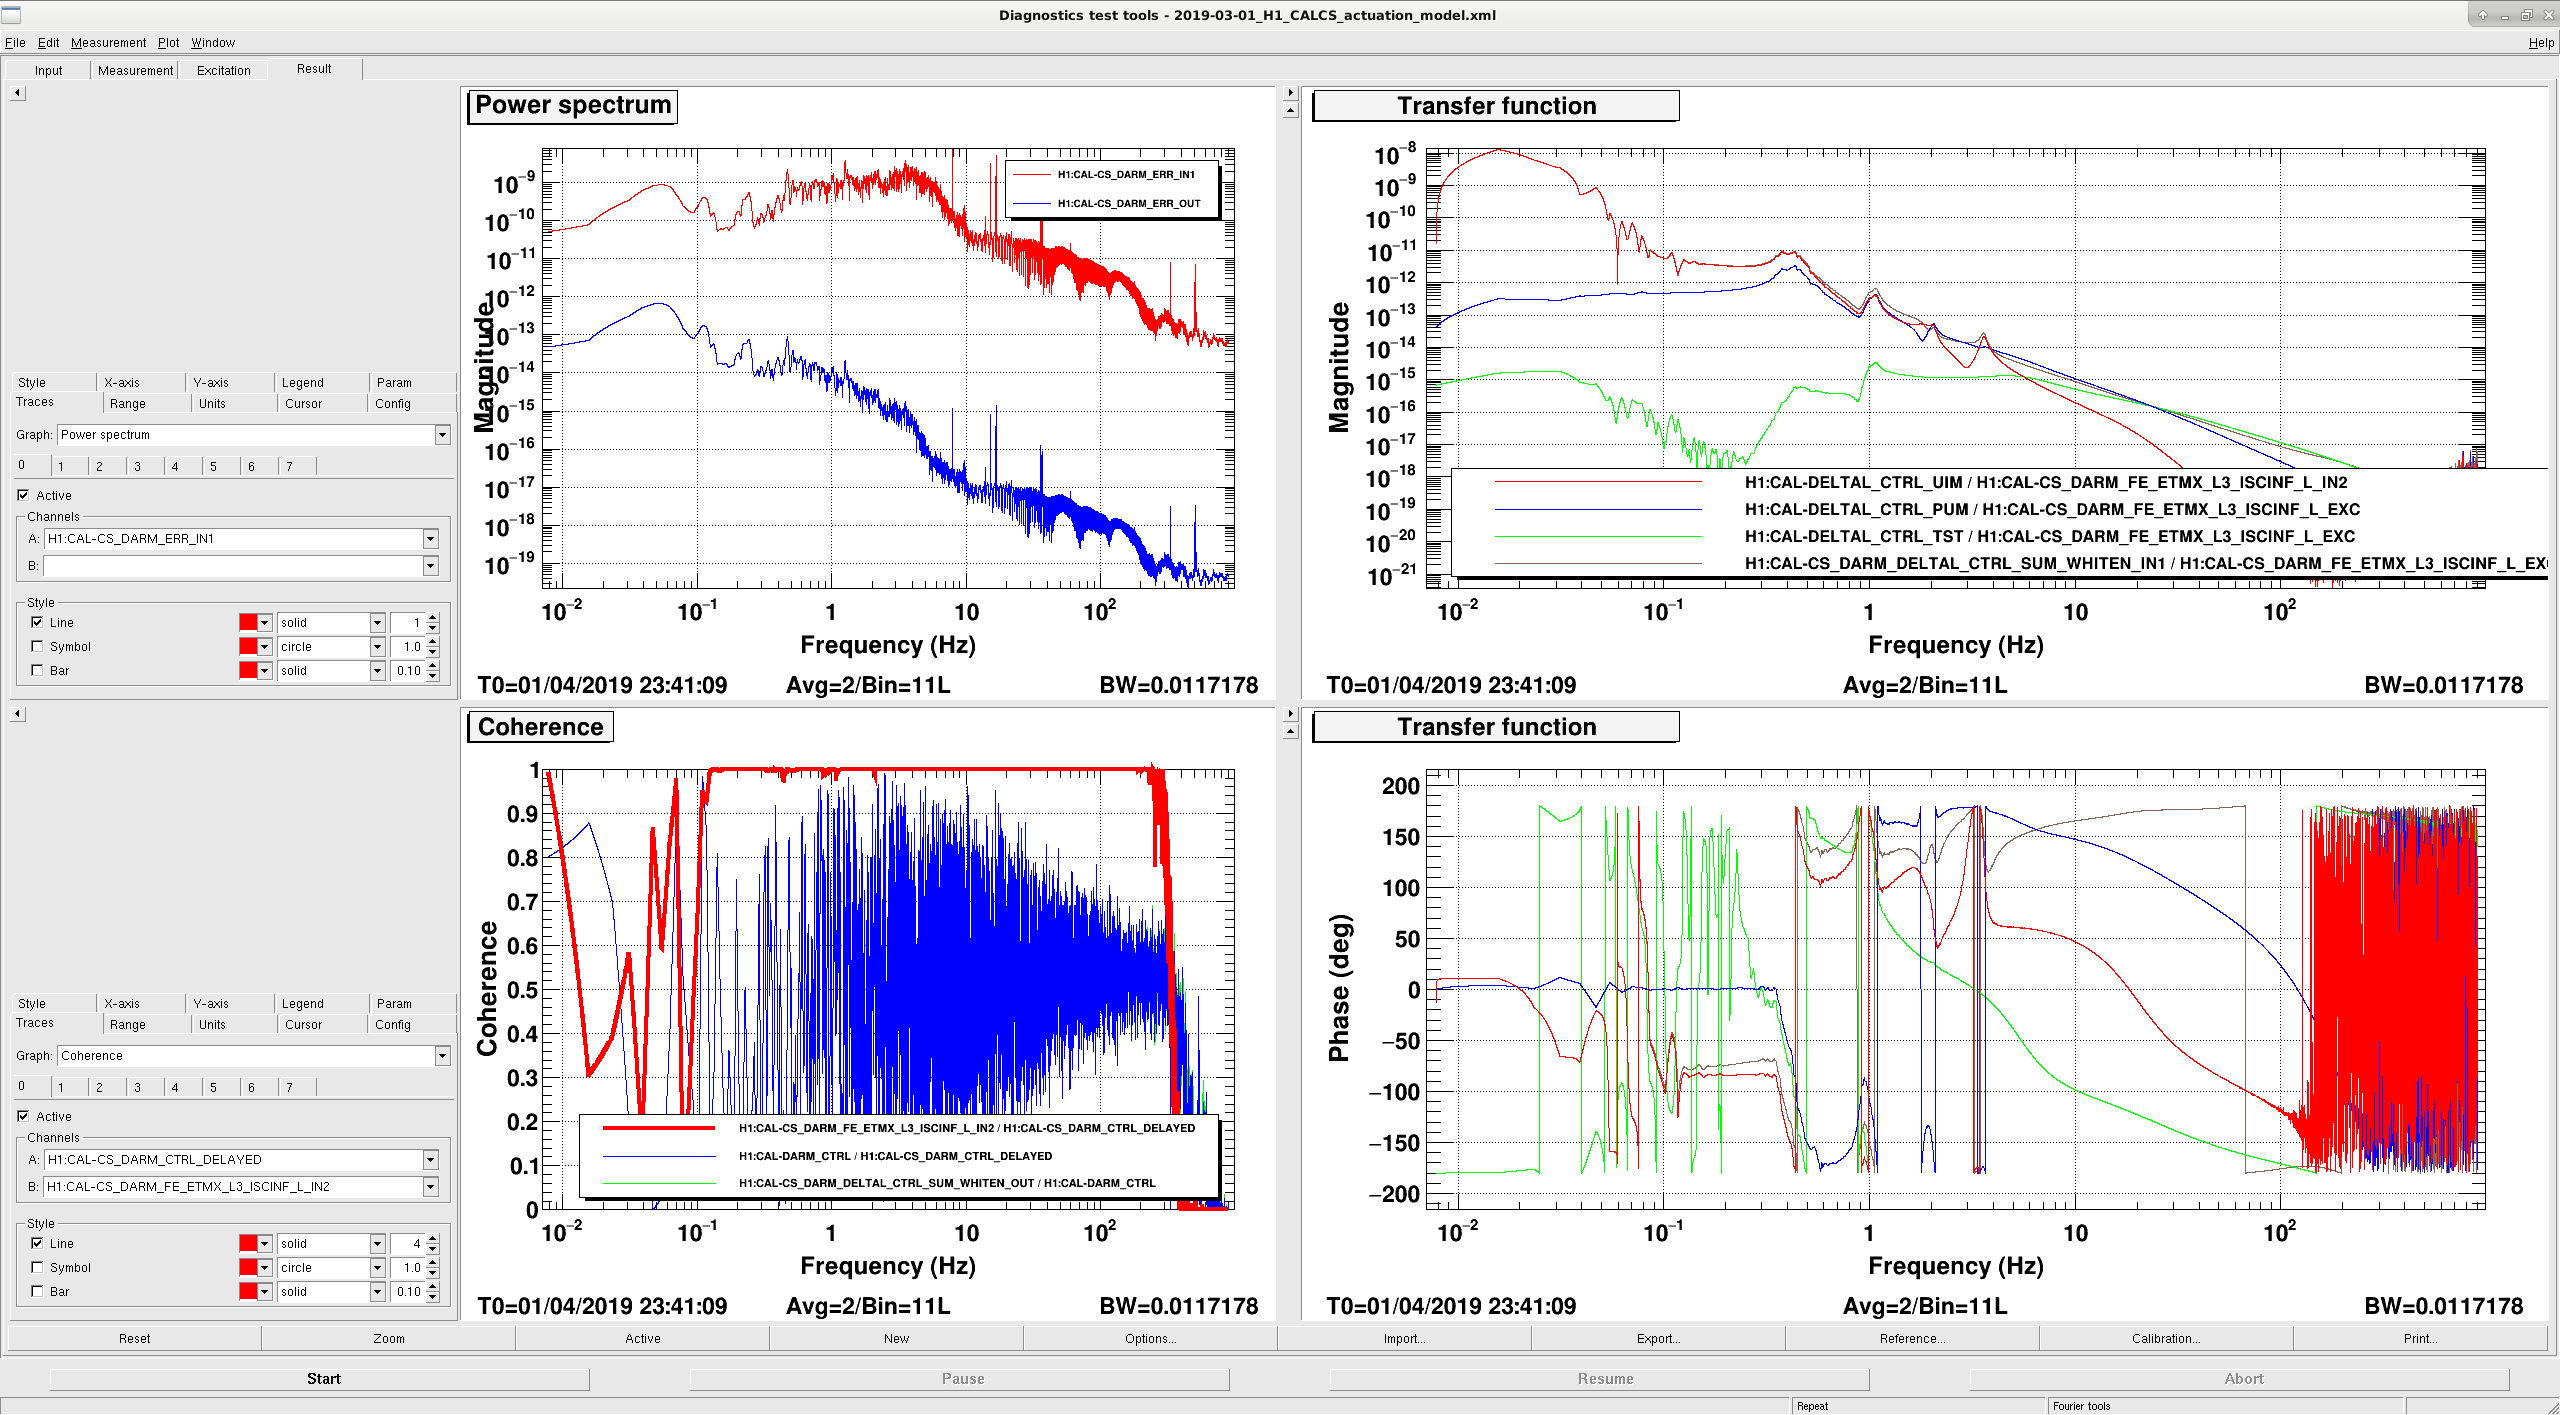This screenshot has width=2560, height=1415.
Task: Switch to the Excitation tab
Action: tap(223, 70)
